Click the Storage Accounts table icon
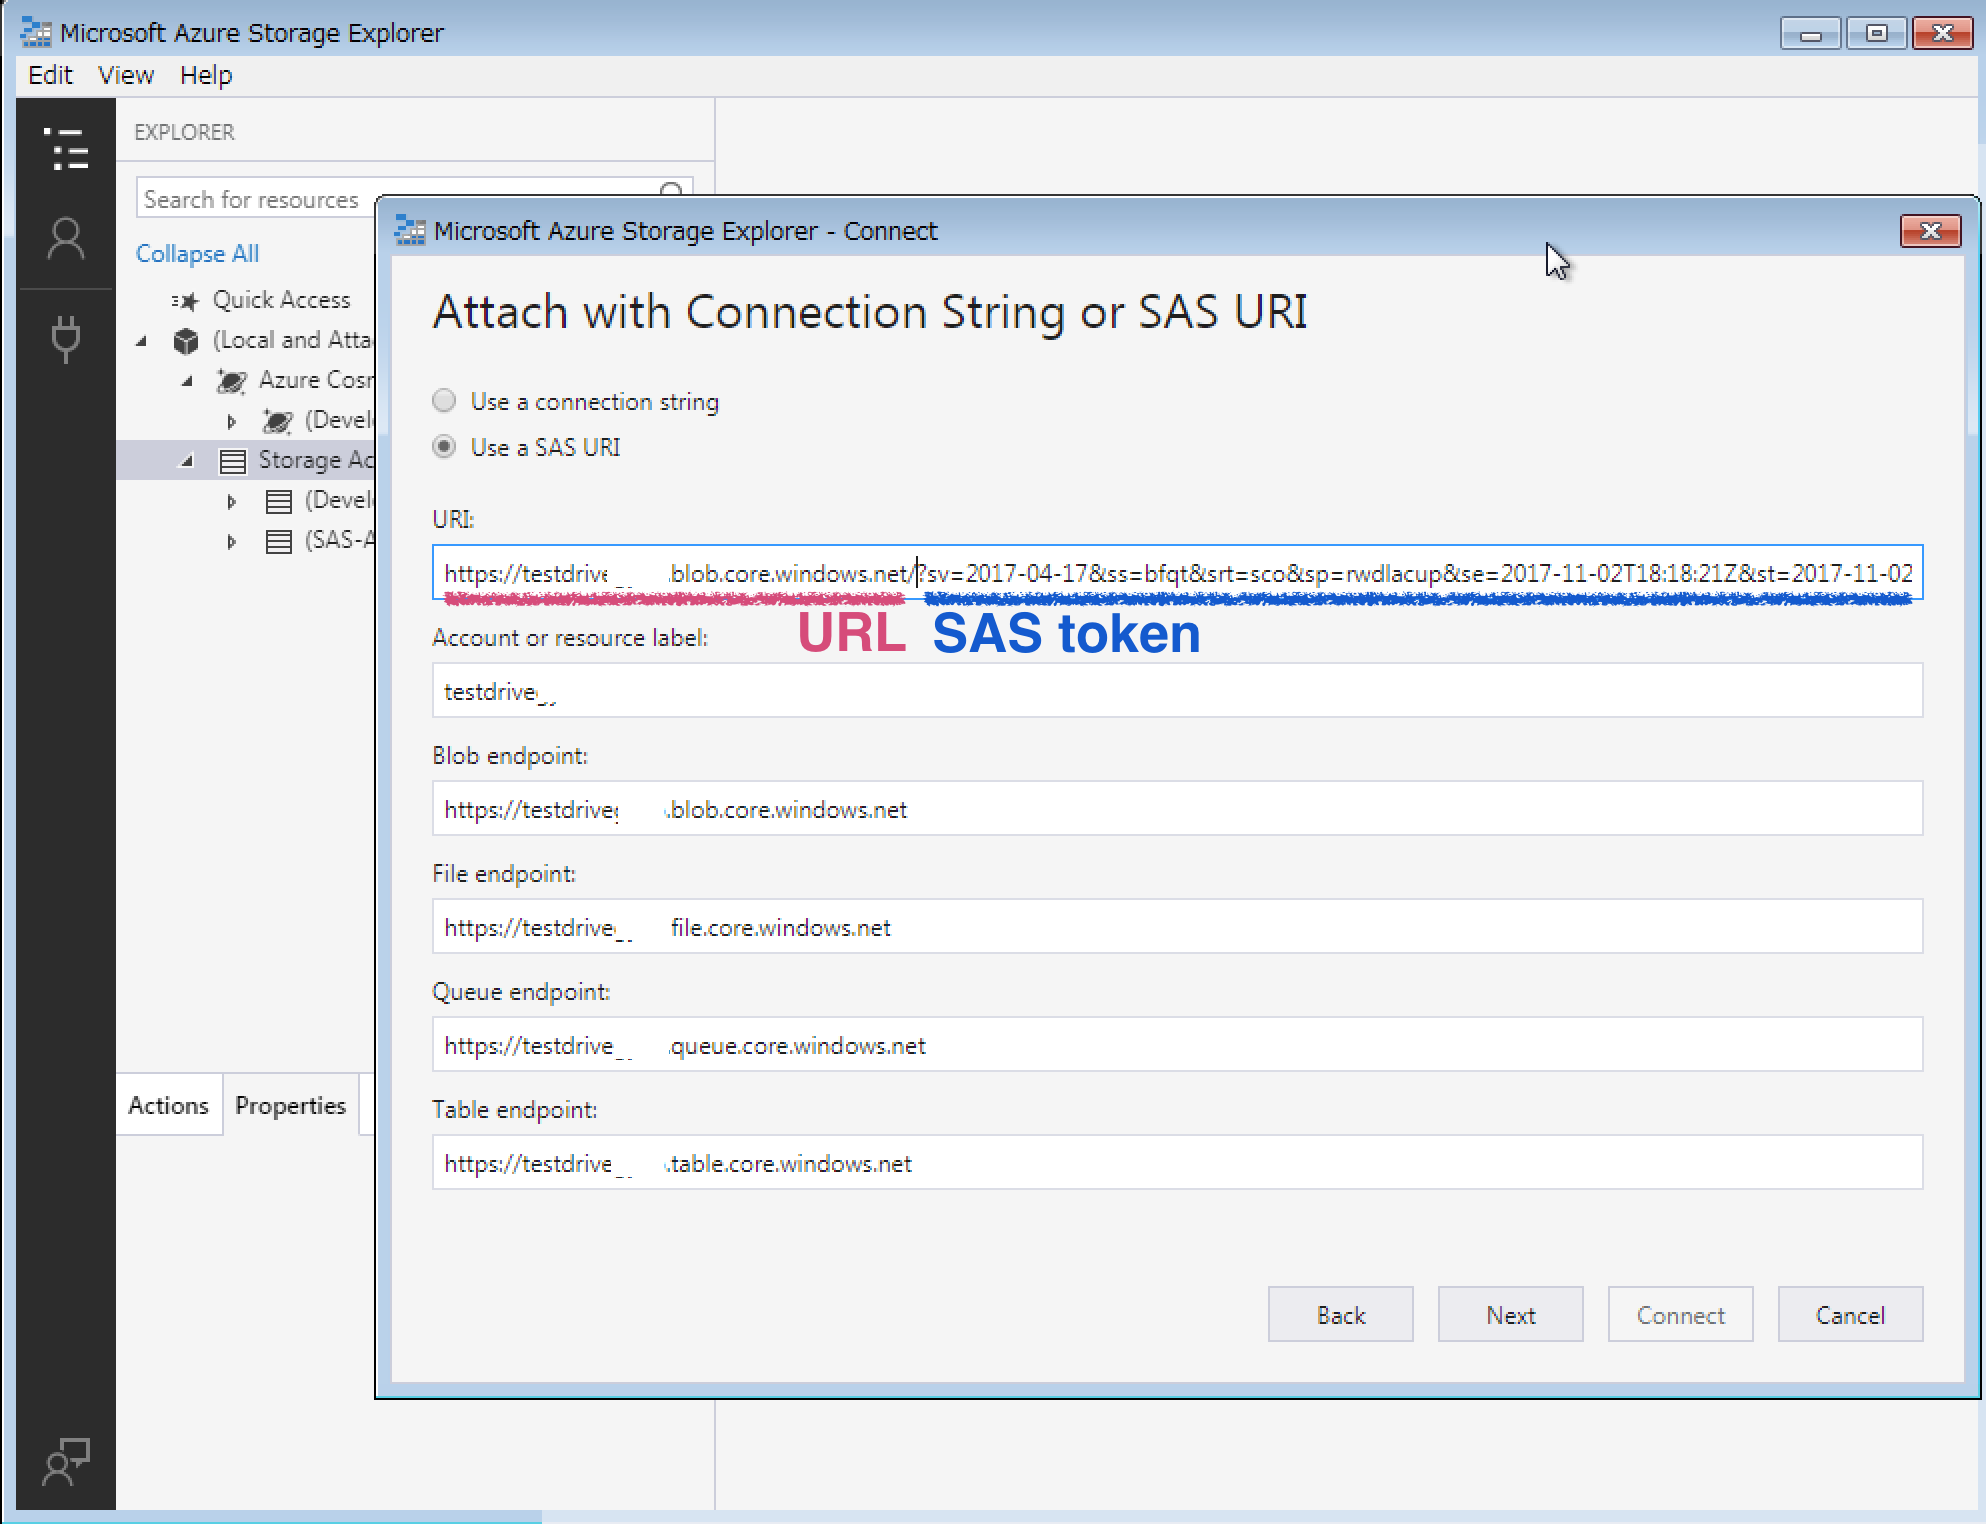 (x=232, y=461)
